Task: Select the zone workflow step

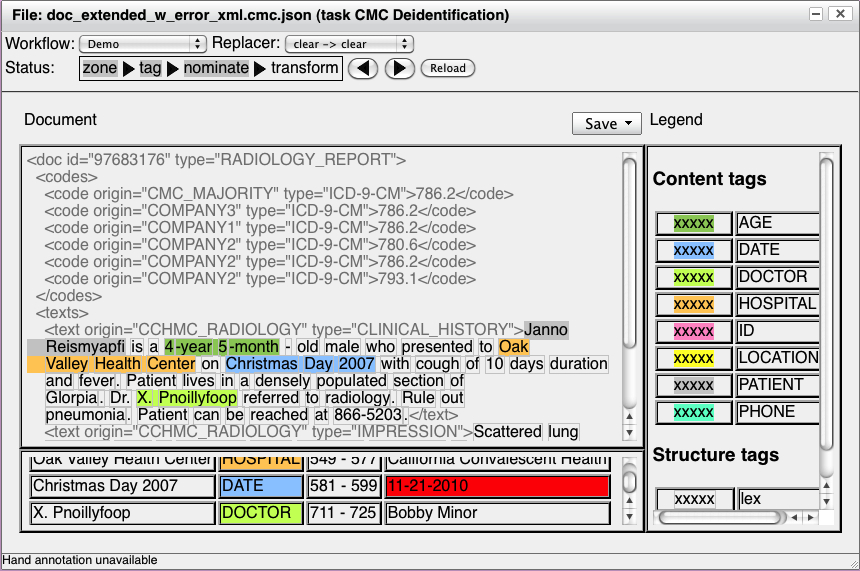Action: point(100,68)
